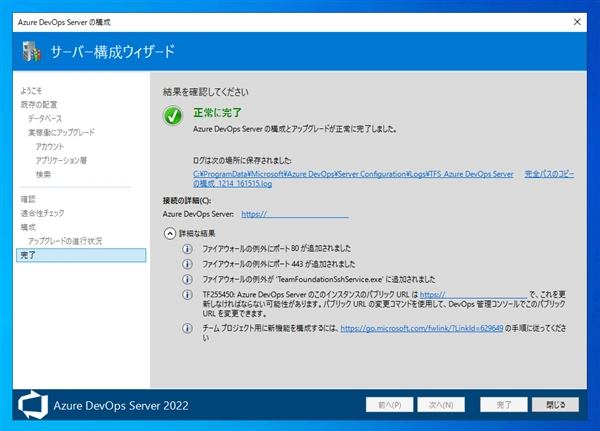Viewport: 600px width, 431px height.
Task: Click the 閉じる button
Action: 555,405
